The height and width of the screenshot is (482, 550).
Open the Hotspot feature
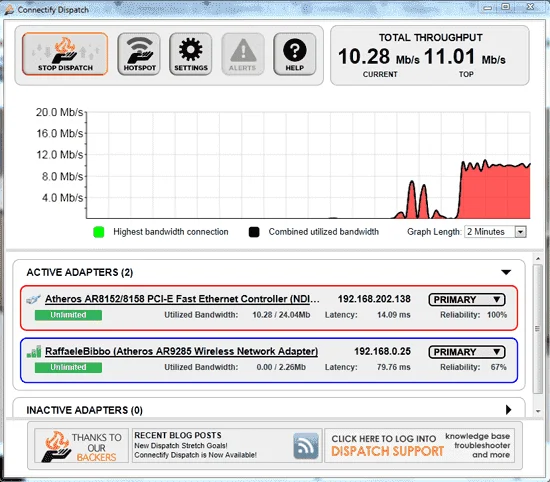139,54
